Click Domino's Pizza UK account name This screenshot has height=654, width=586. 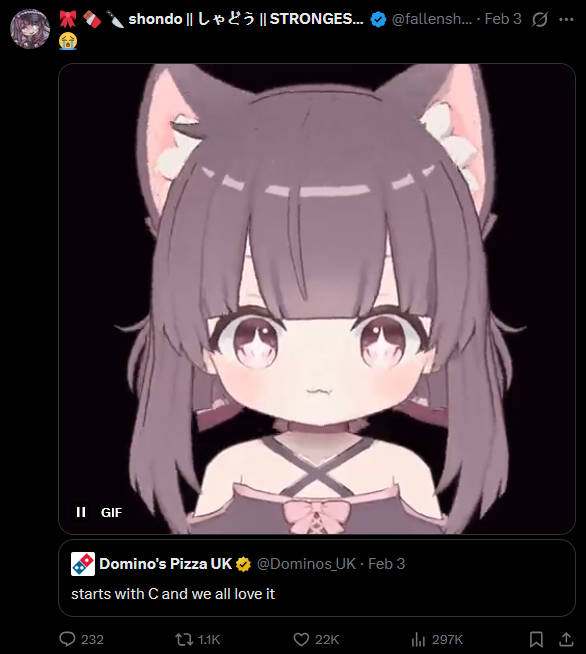point(166,564)
